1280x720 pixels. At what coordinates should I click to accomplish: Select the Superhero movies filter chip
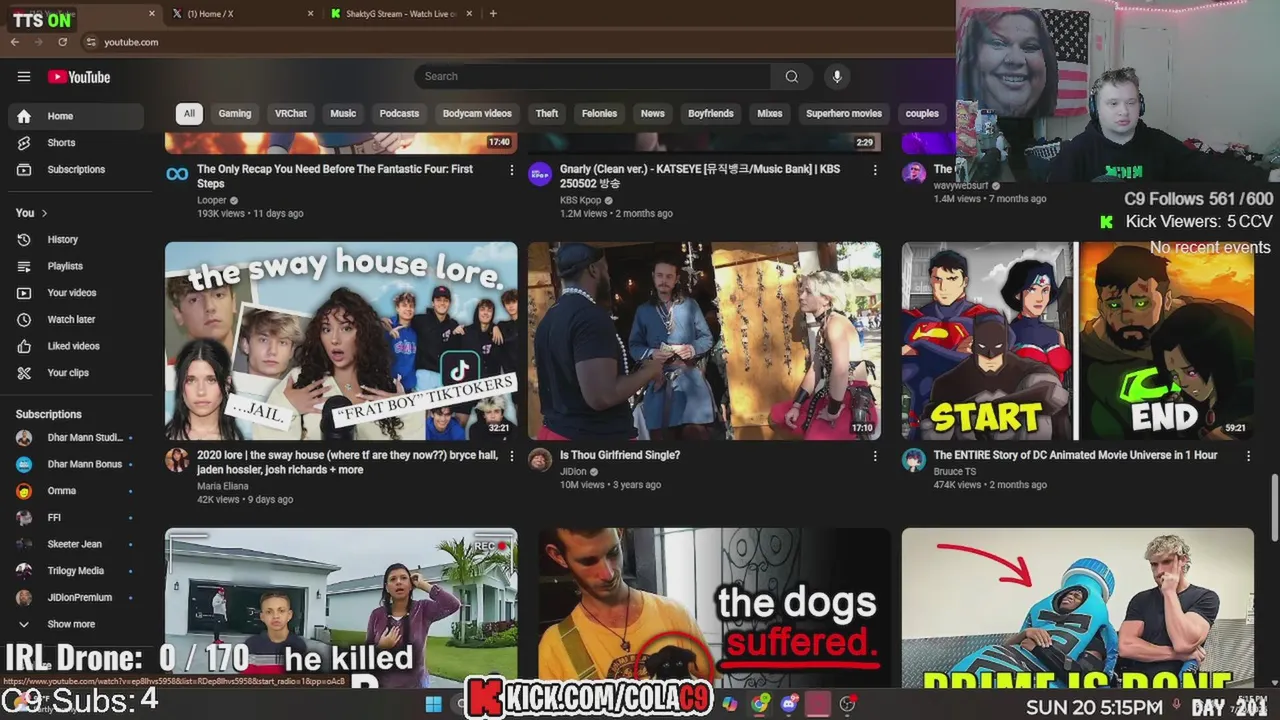tap(844, 113)
